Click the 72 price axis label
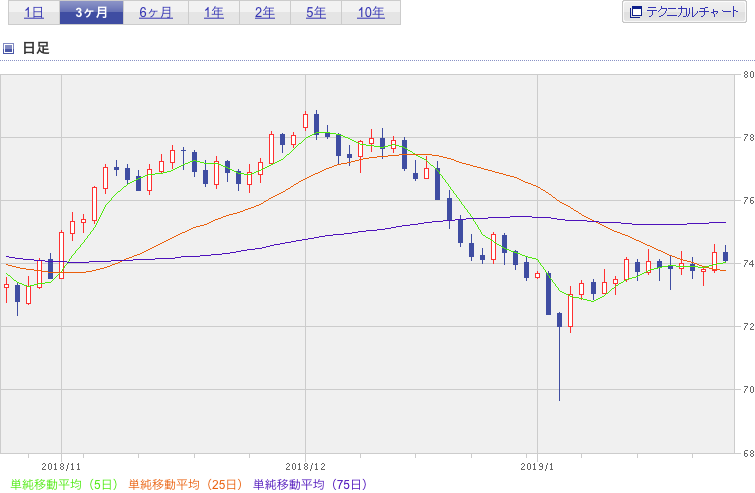755x493 pixels. tap(748, 326)
